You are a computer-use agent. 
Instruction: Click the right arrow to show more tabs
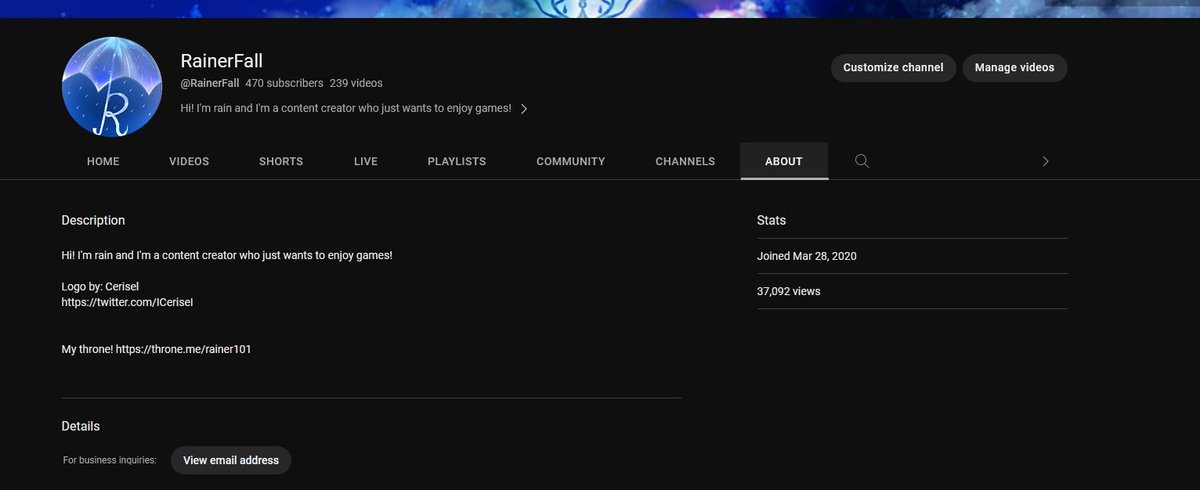1045,161
